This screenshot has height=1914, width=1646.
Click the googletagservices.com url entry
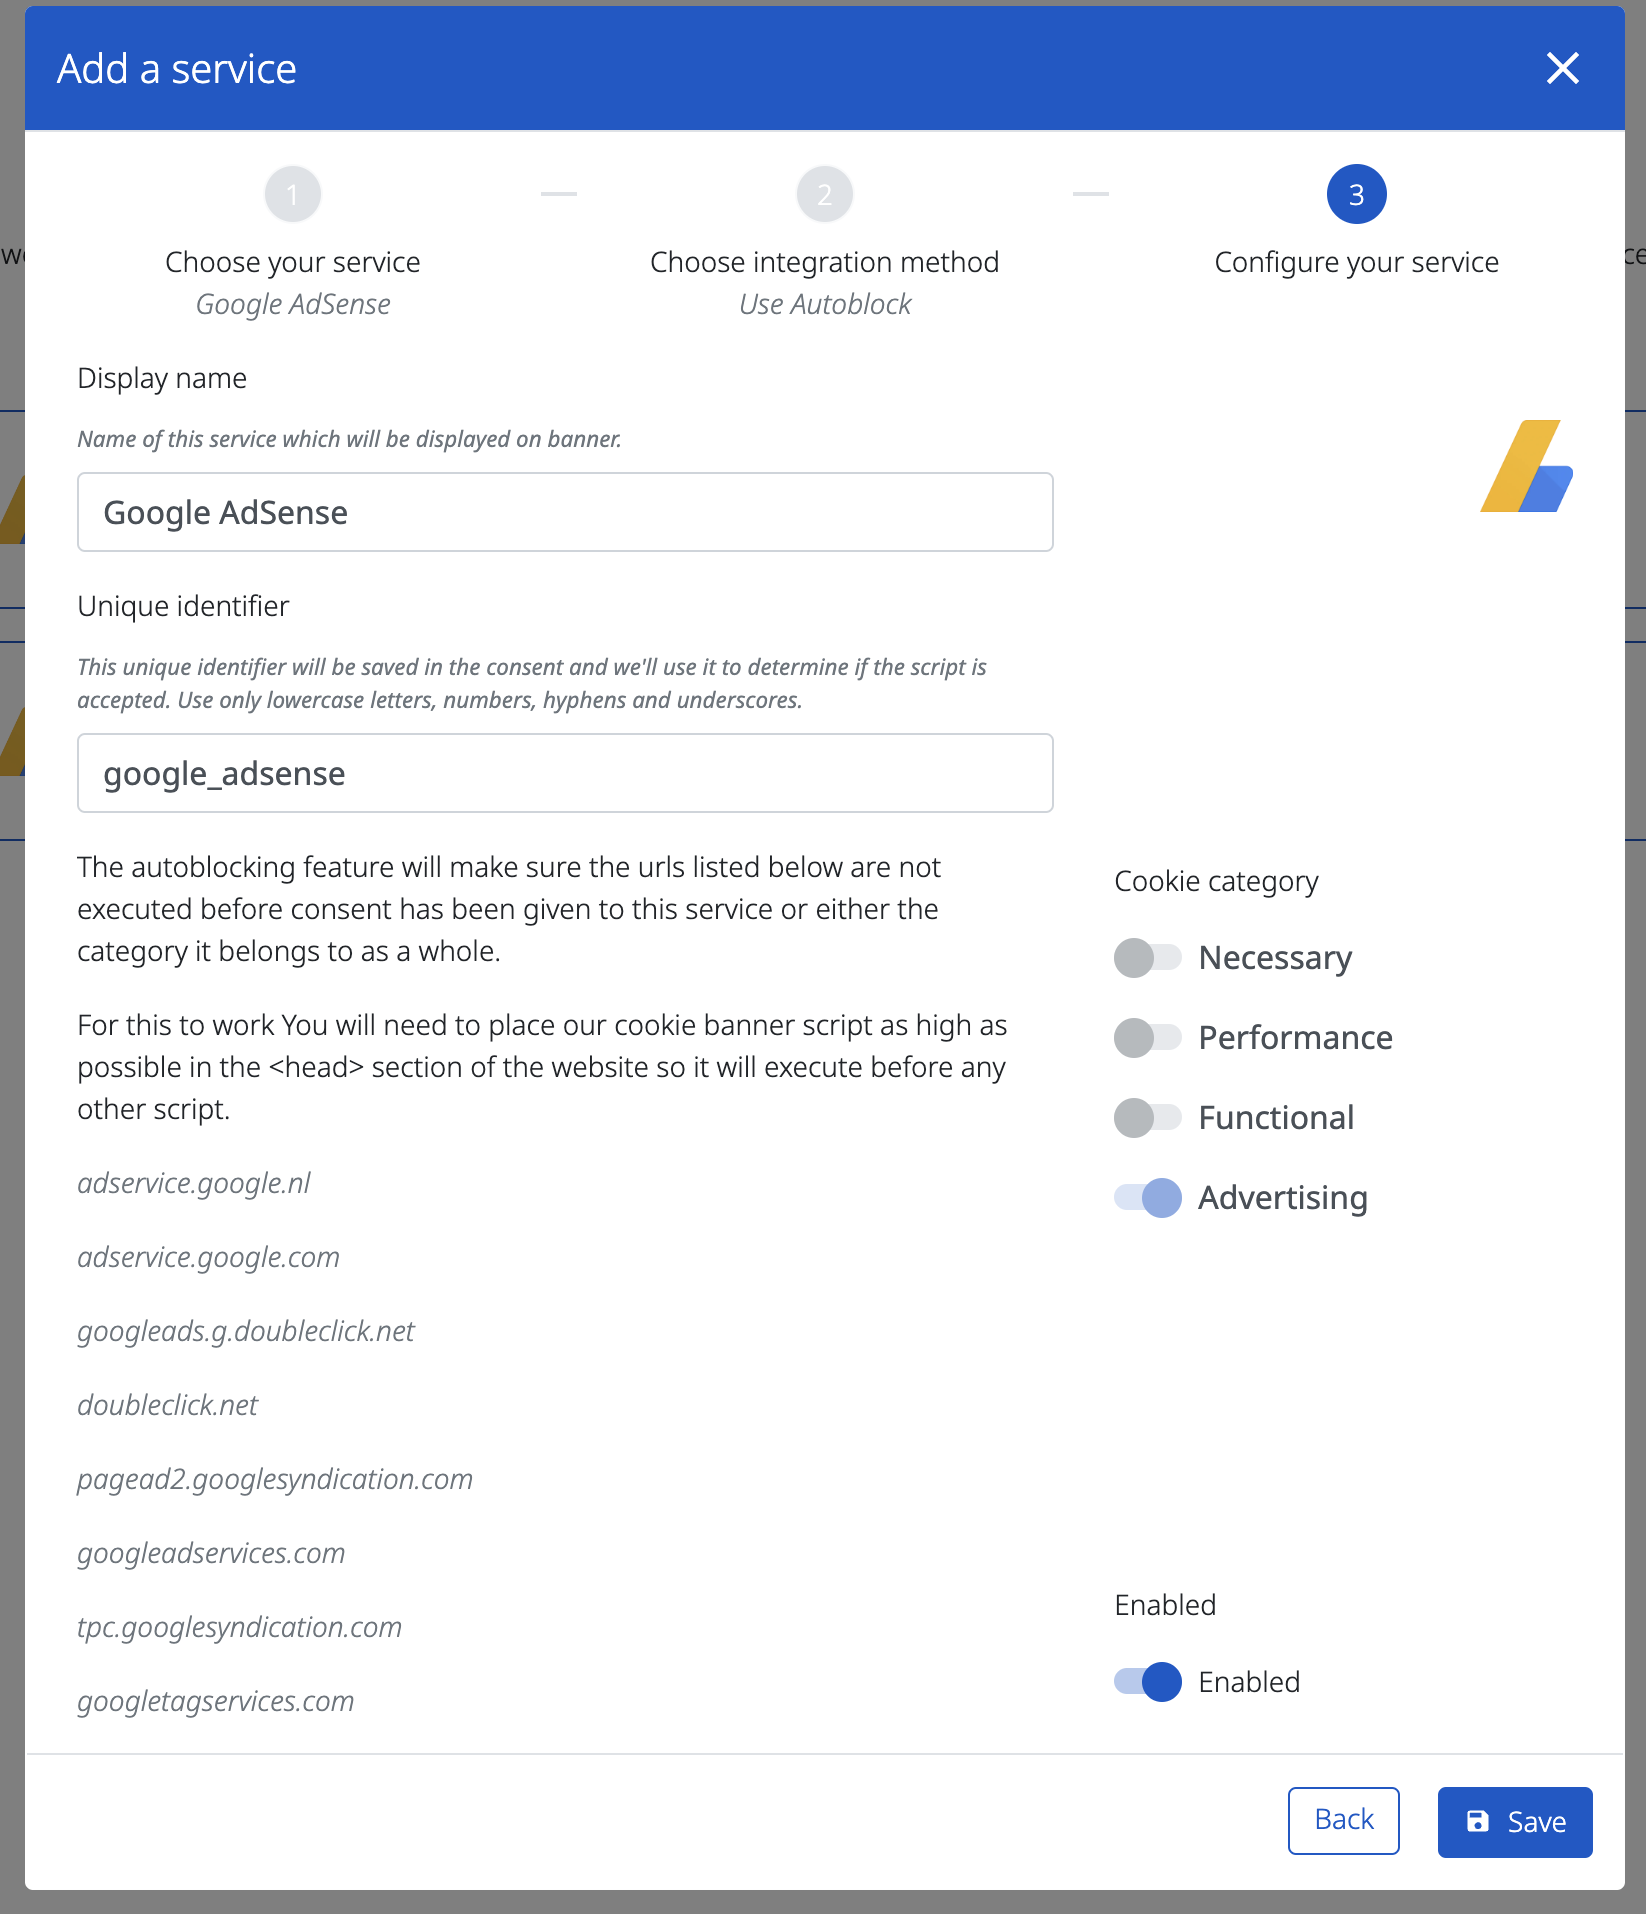(x=216, y=1701)
